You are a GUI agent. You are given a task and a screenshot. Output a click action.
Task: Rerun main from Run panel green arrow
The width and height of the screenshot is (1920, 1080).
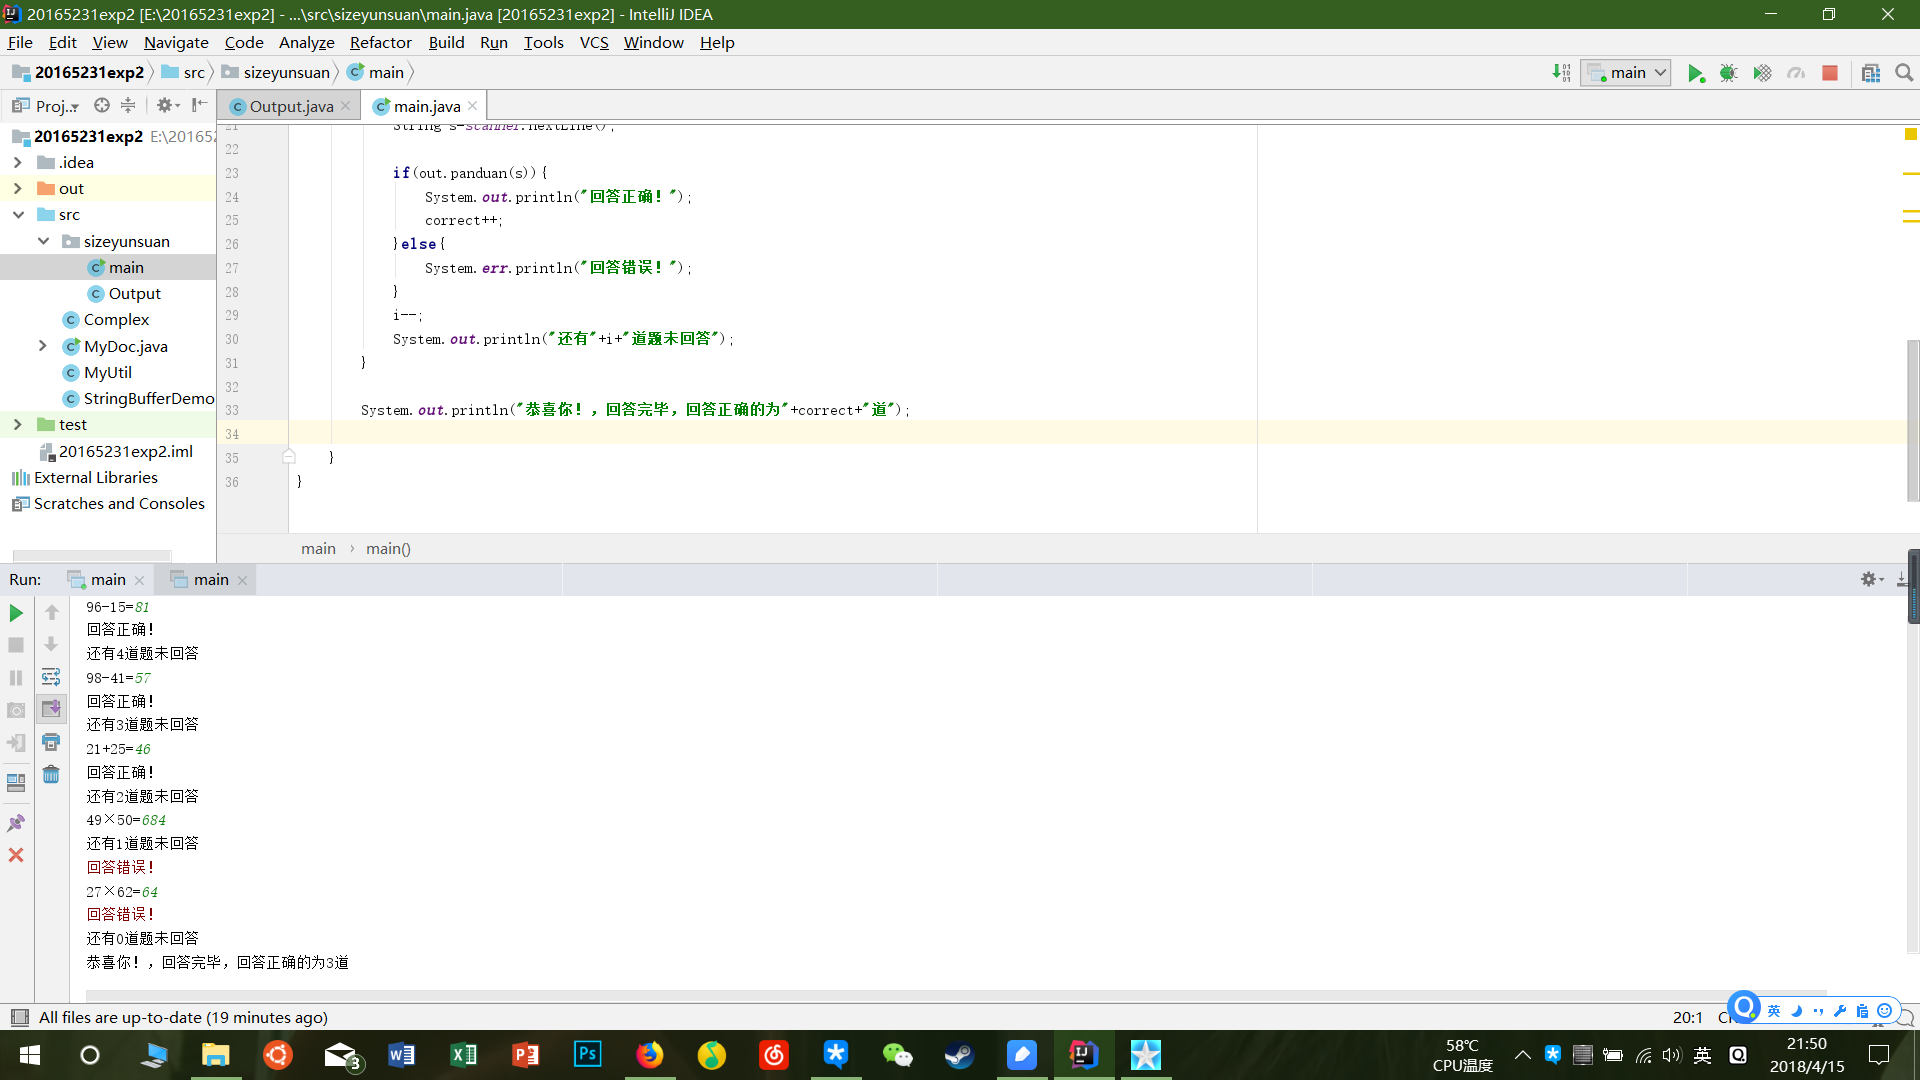tap(16, 613)
